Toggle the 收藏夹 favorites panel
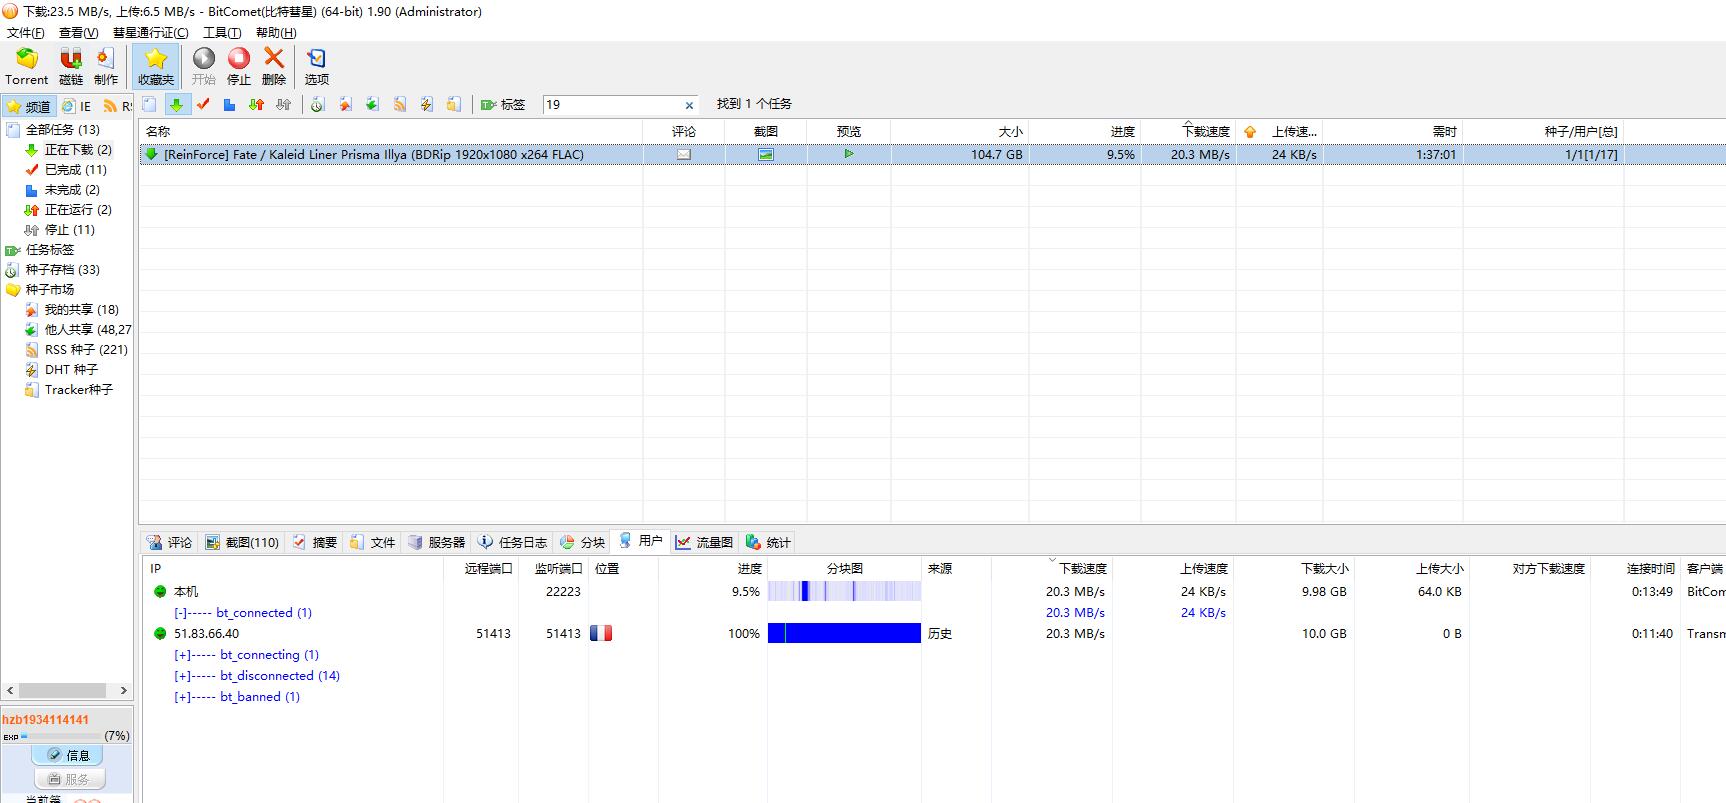The image size is (1726, 803). click(x=155, y=66)
